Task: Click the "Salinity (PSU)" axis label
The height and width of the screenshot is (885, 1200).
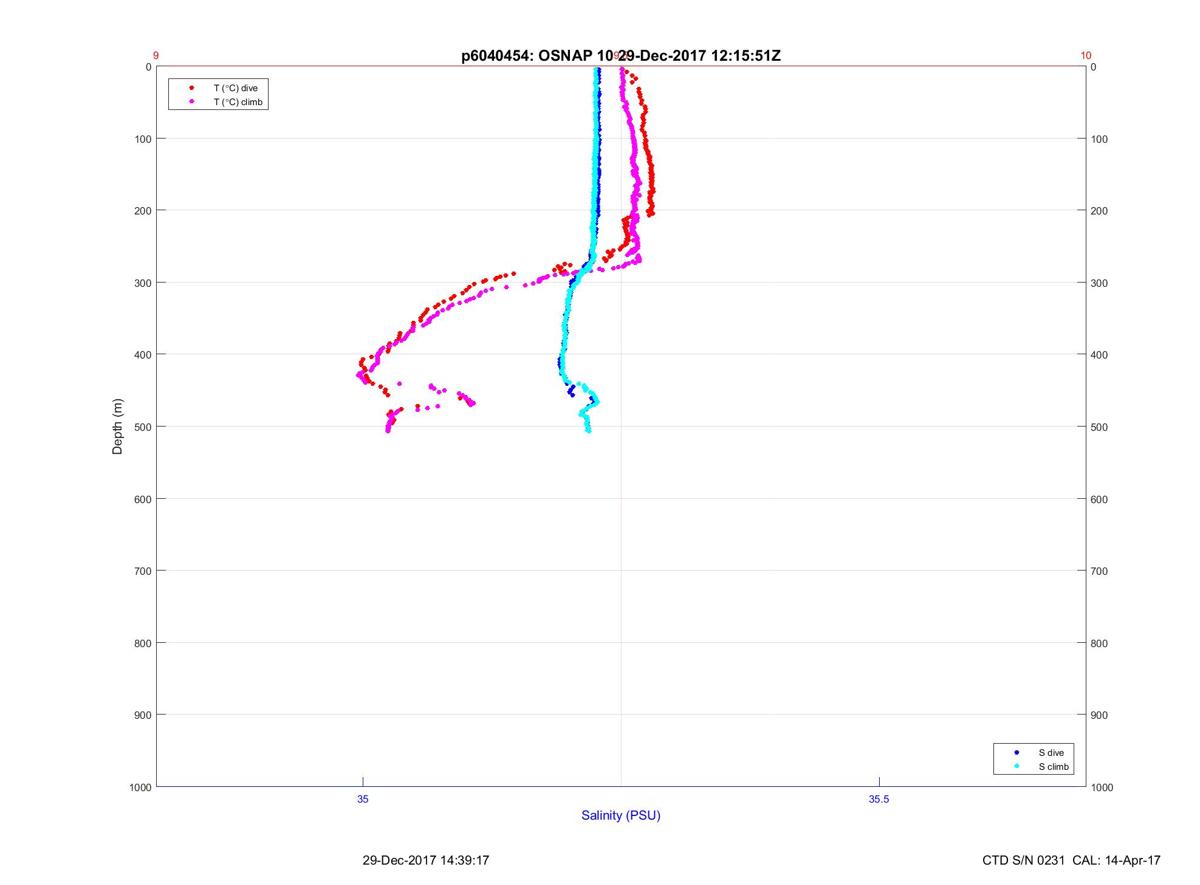Action: (621, 816)
